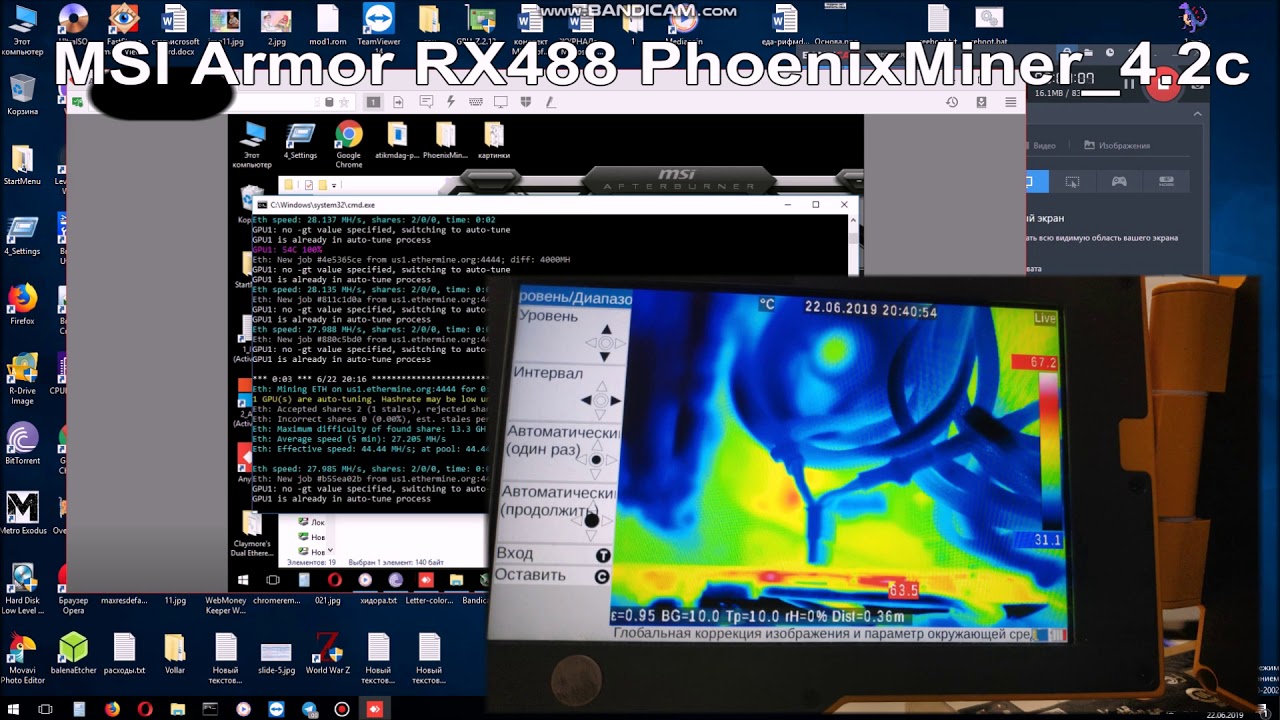Click the хидора.txt desktop label
The width and height of the screenshot is (1280, 720).
coord(378,601)
